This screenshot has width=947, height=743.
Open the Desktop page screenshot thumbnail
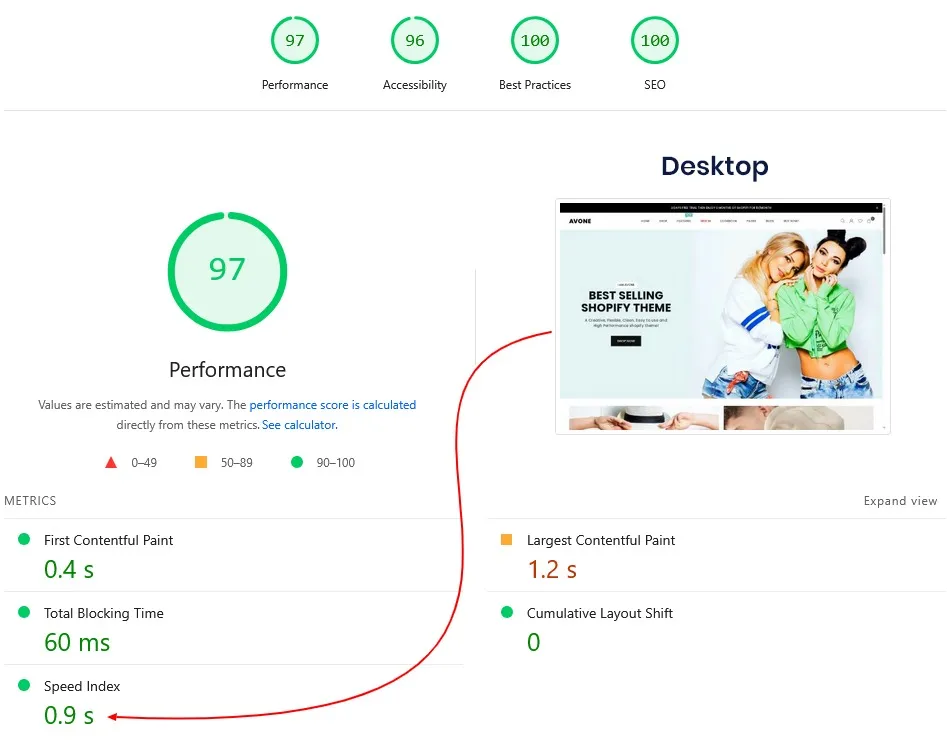click(722, 316)
